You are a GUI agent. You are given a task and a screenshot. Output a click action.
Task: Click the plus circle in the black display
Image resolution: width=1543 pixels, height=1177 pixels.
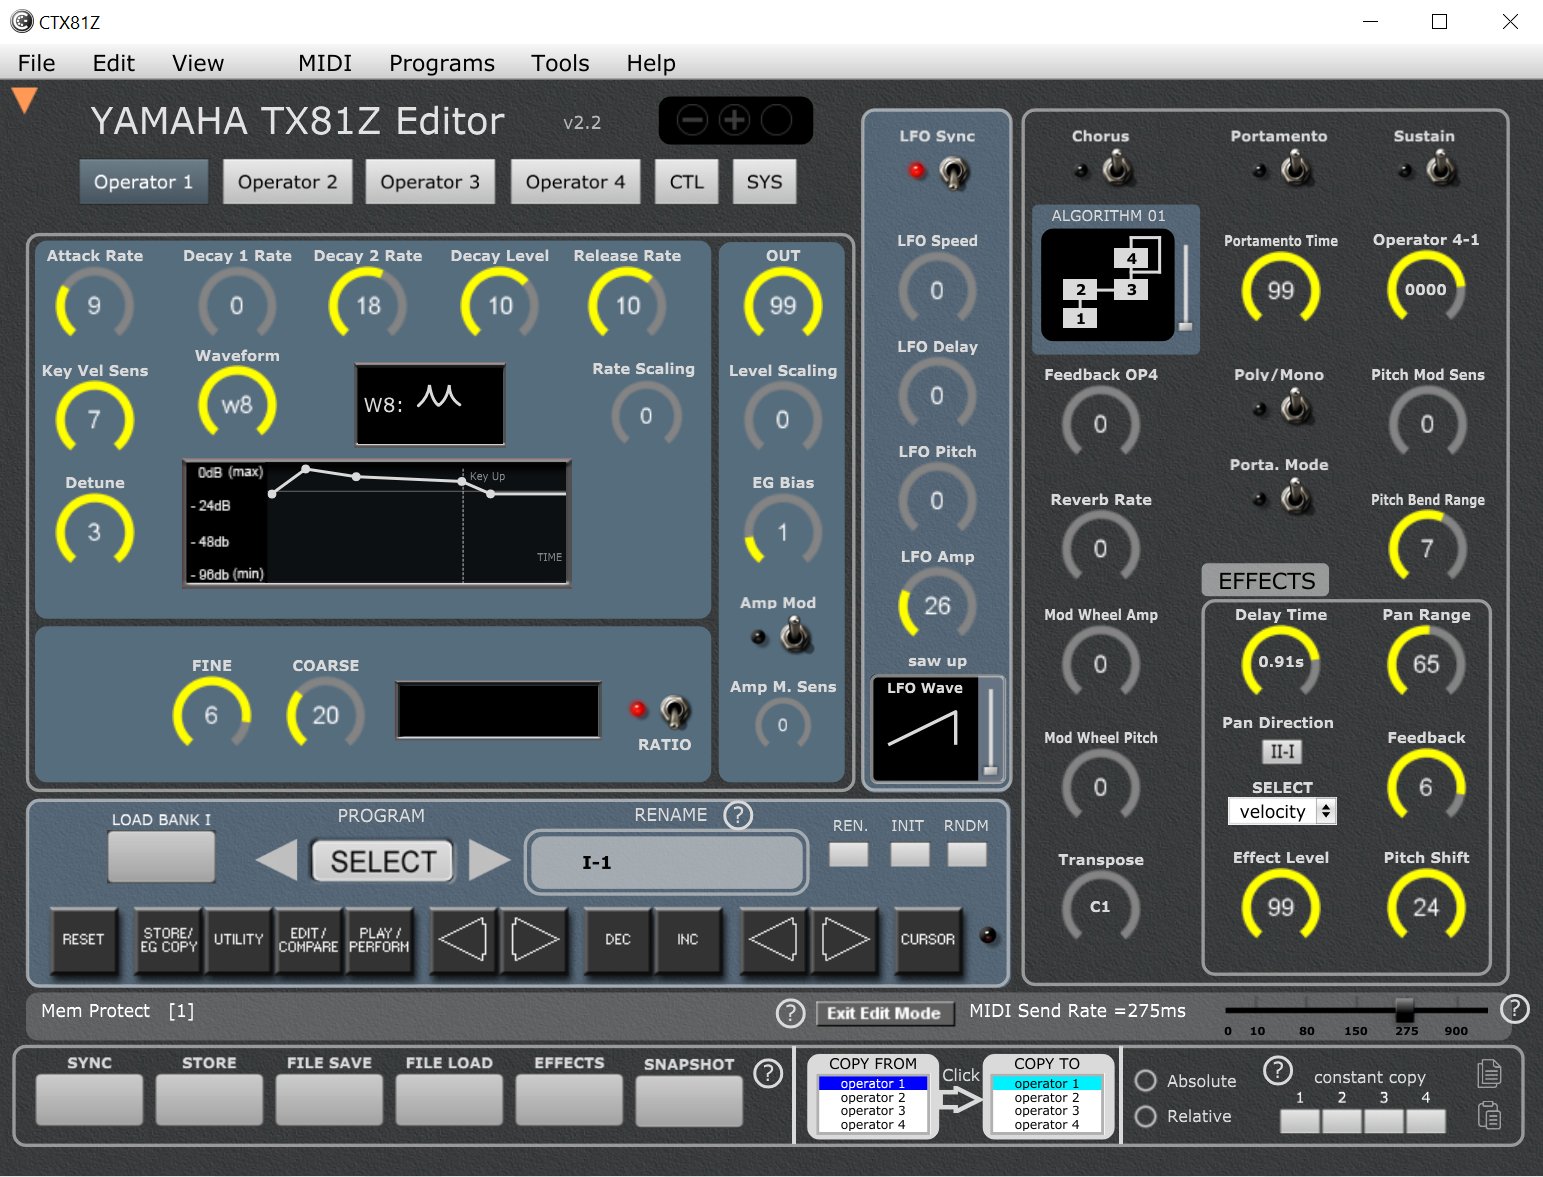click(734, 121)
